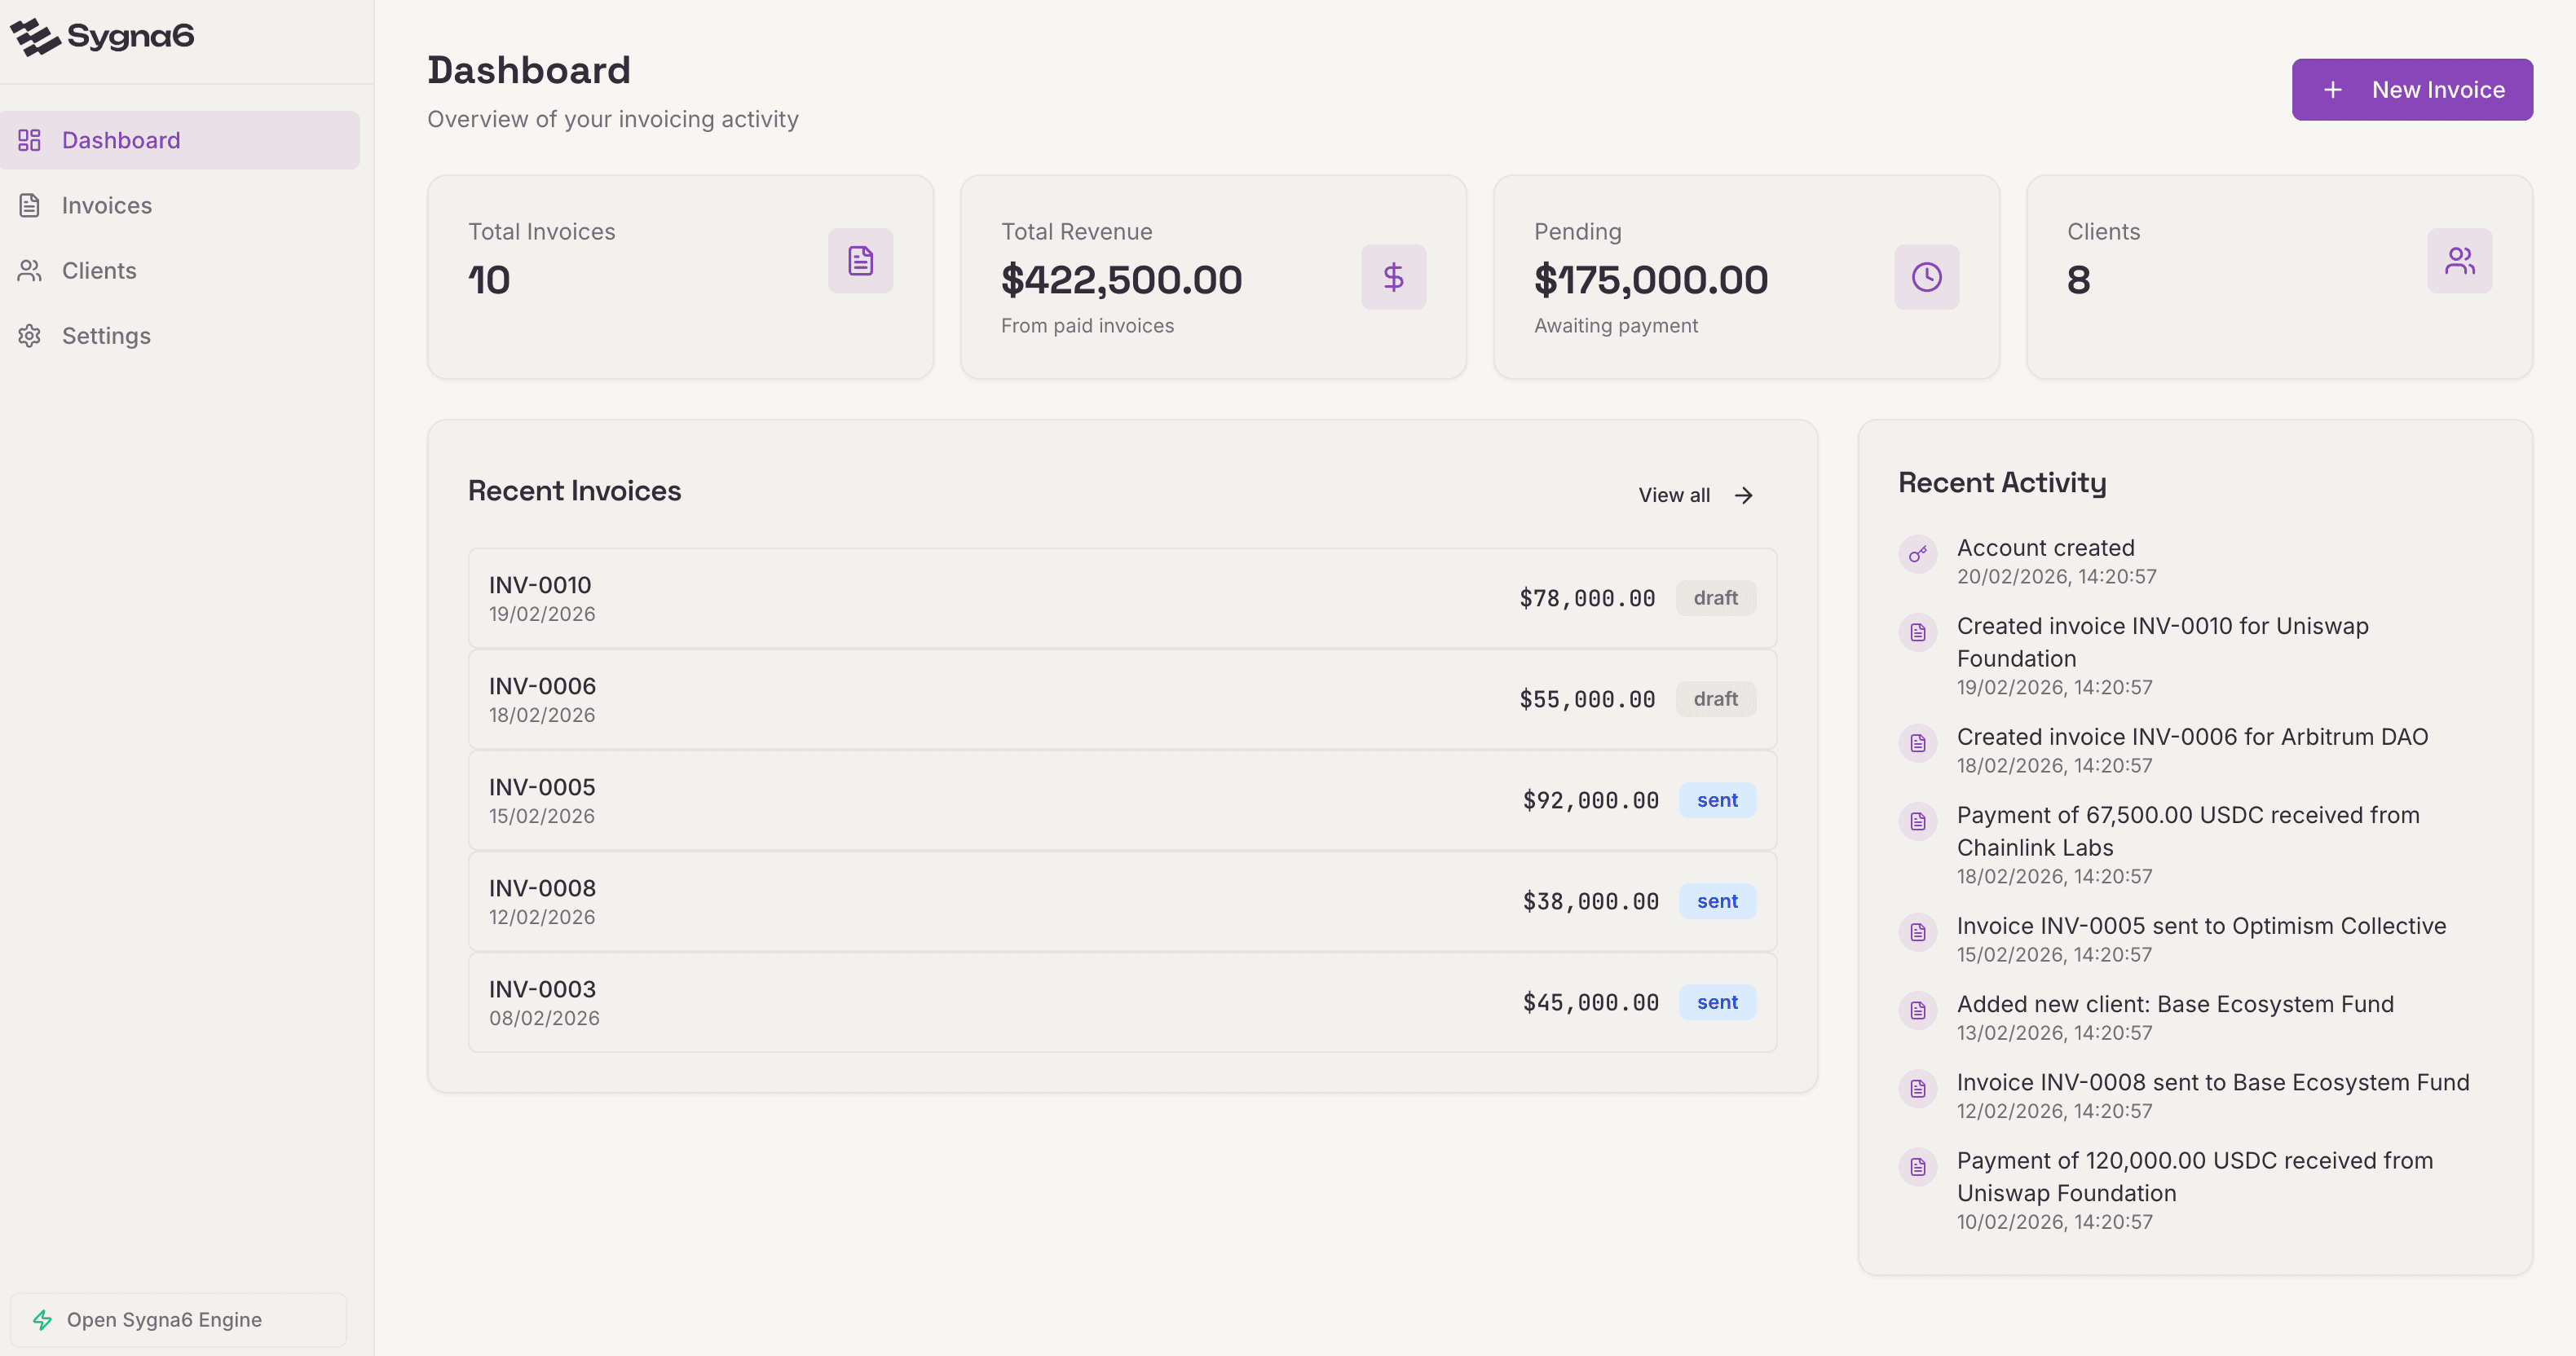Click the Sygna6 logo
Screen dimensions: 2576x1356
pos(103,37)
